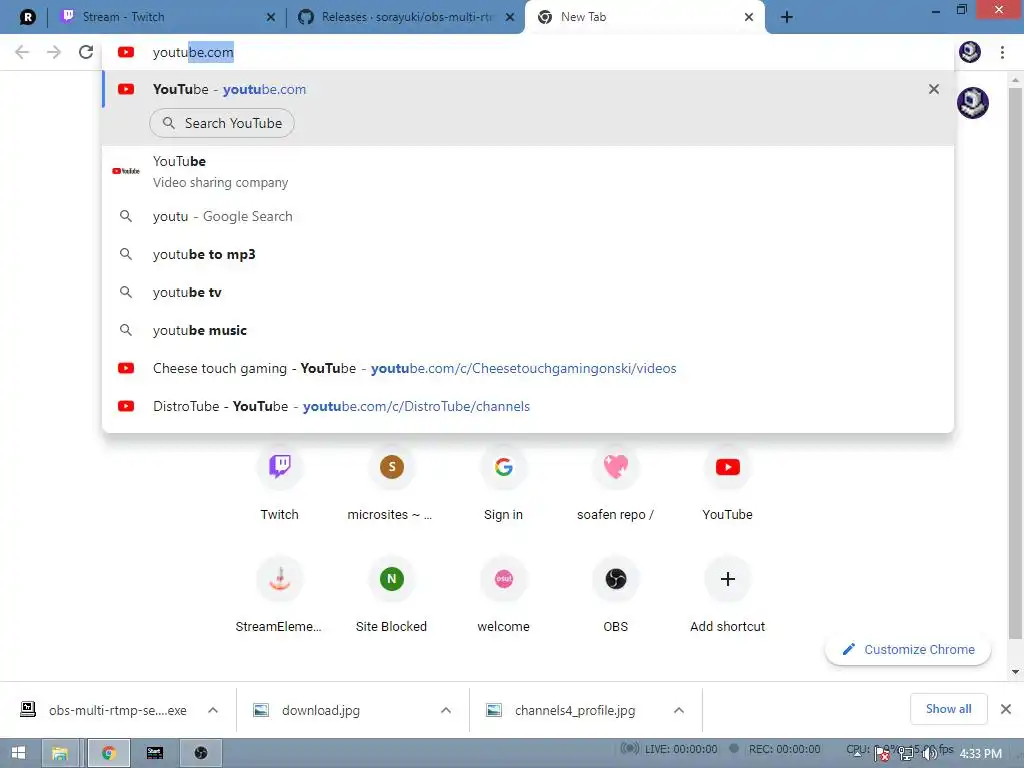Image resolution: width=1024 pixels, height=768 pixels.
Task: Remove the youtube.com suggestion with its X
Action: point(934,89)
